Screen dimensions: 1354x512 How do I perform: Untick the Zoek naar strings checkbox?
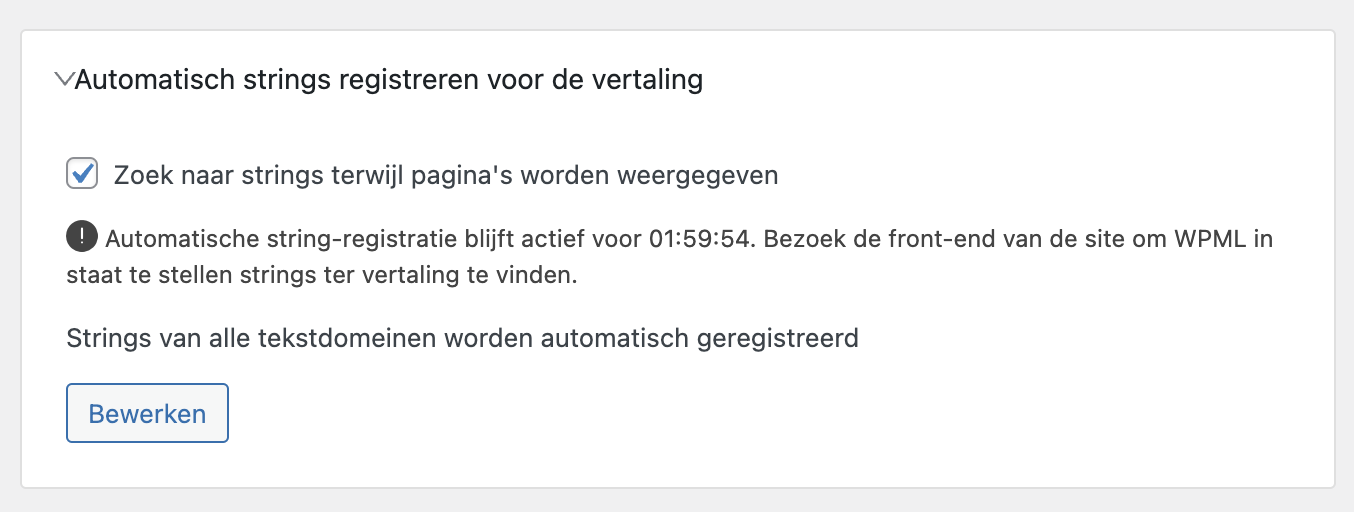click(82, 173)
